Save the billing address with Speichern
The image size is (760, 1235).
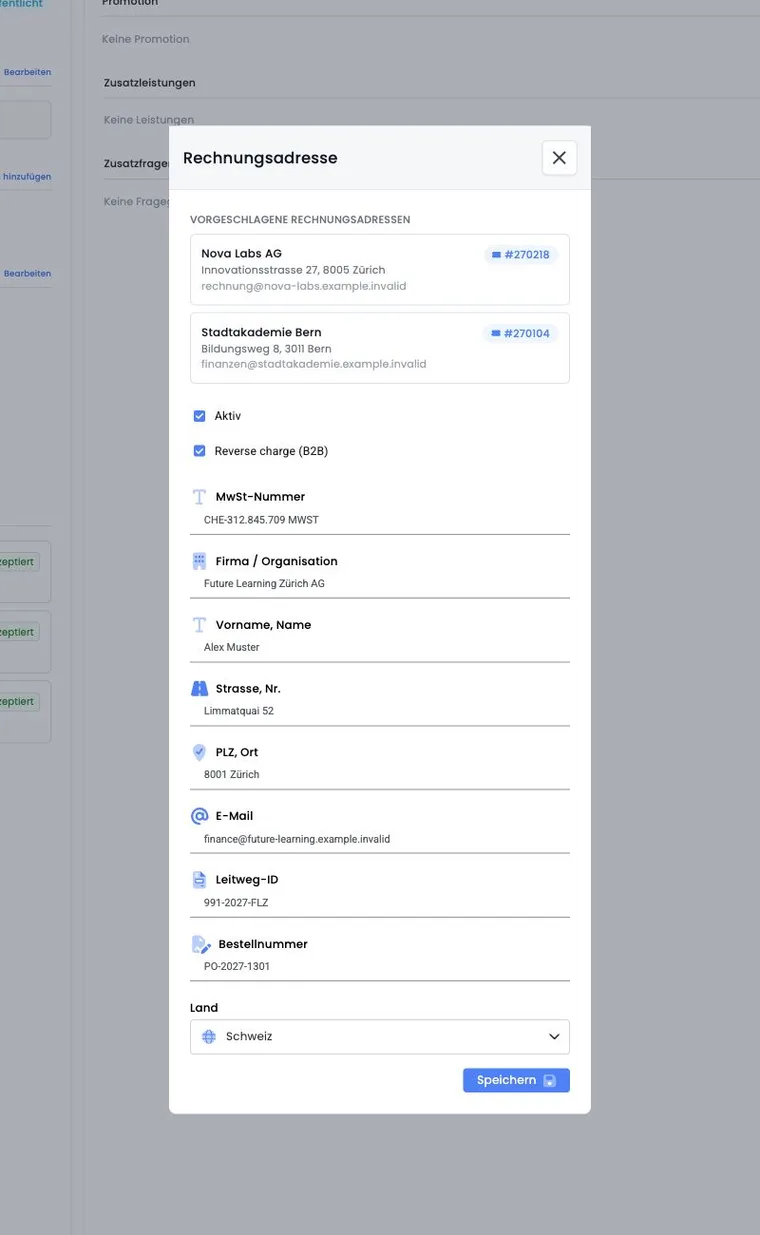pyautogui.click(x=516, y=1080)
